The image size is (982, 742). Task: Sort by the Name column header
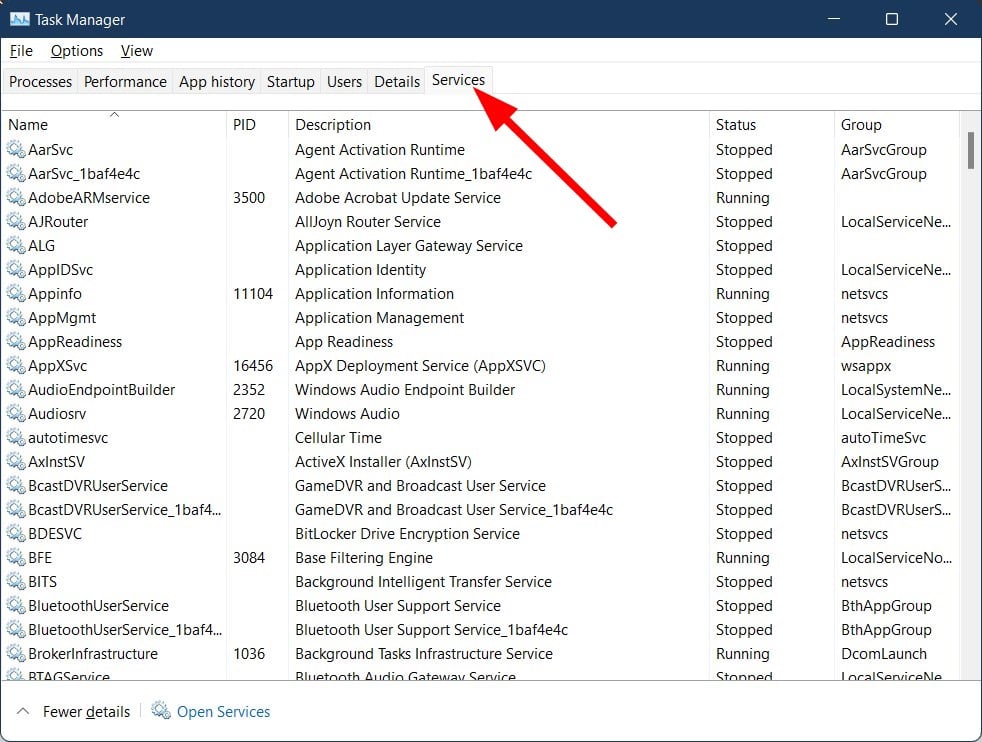click(x=113, y=124)
